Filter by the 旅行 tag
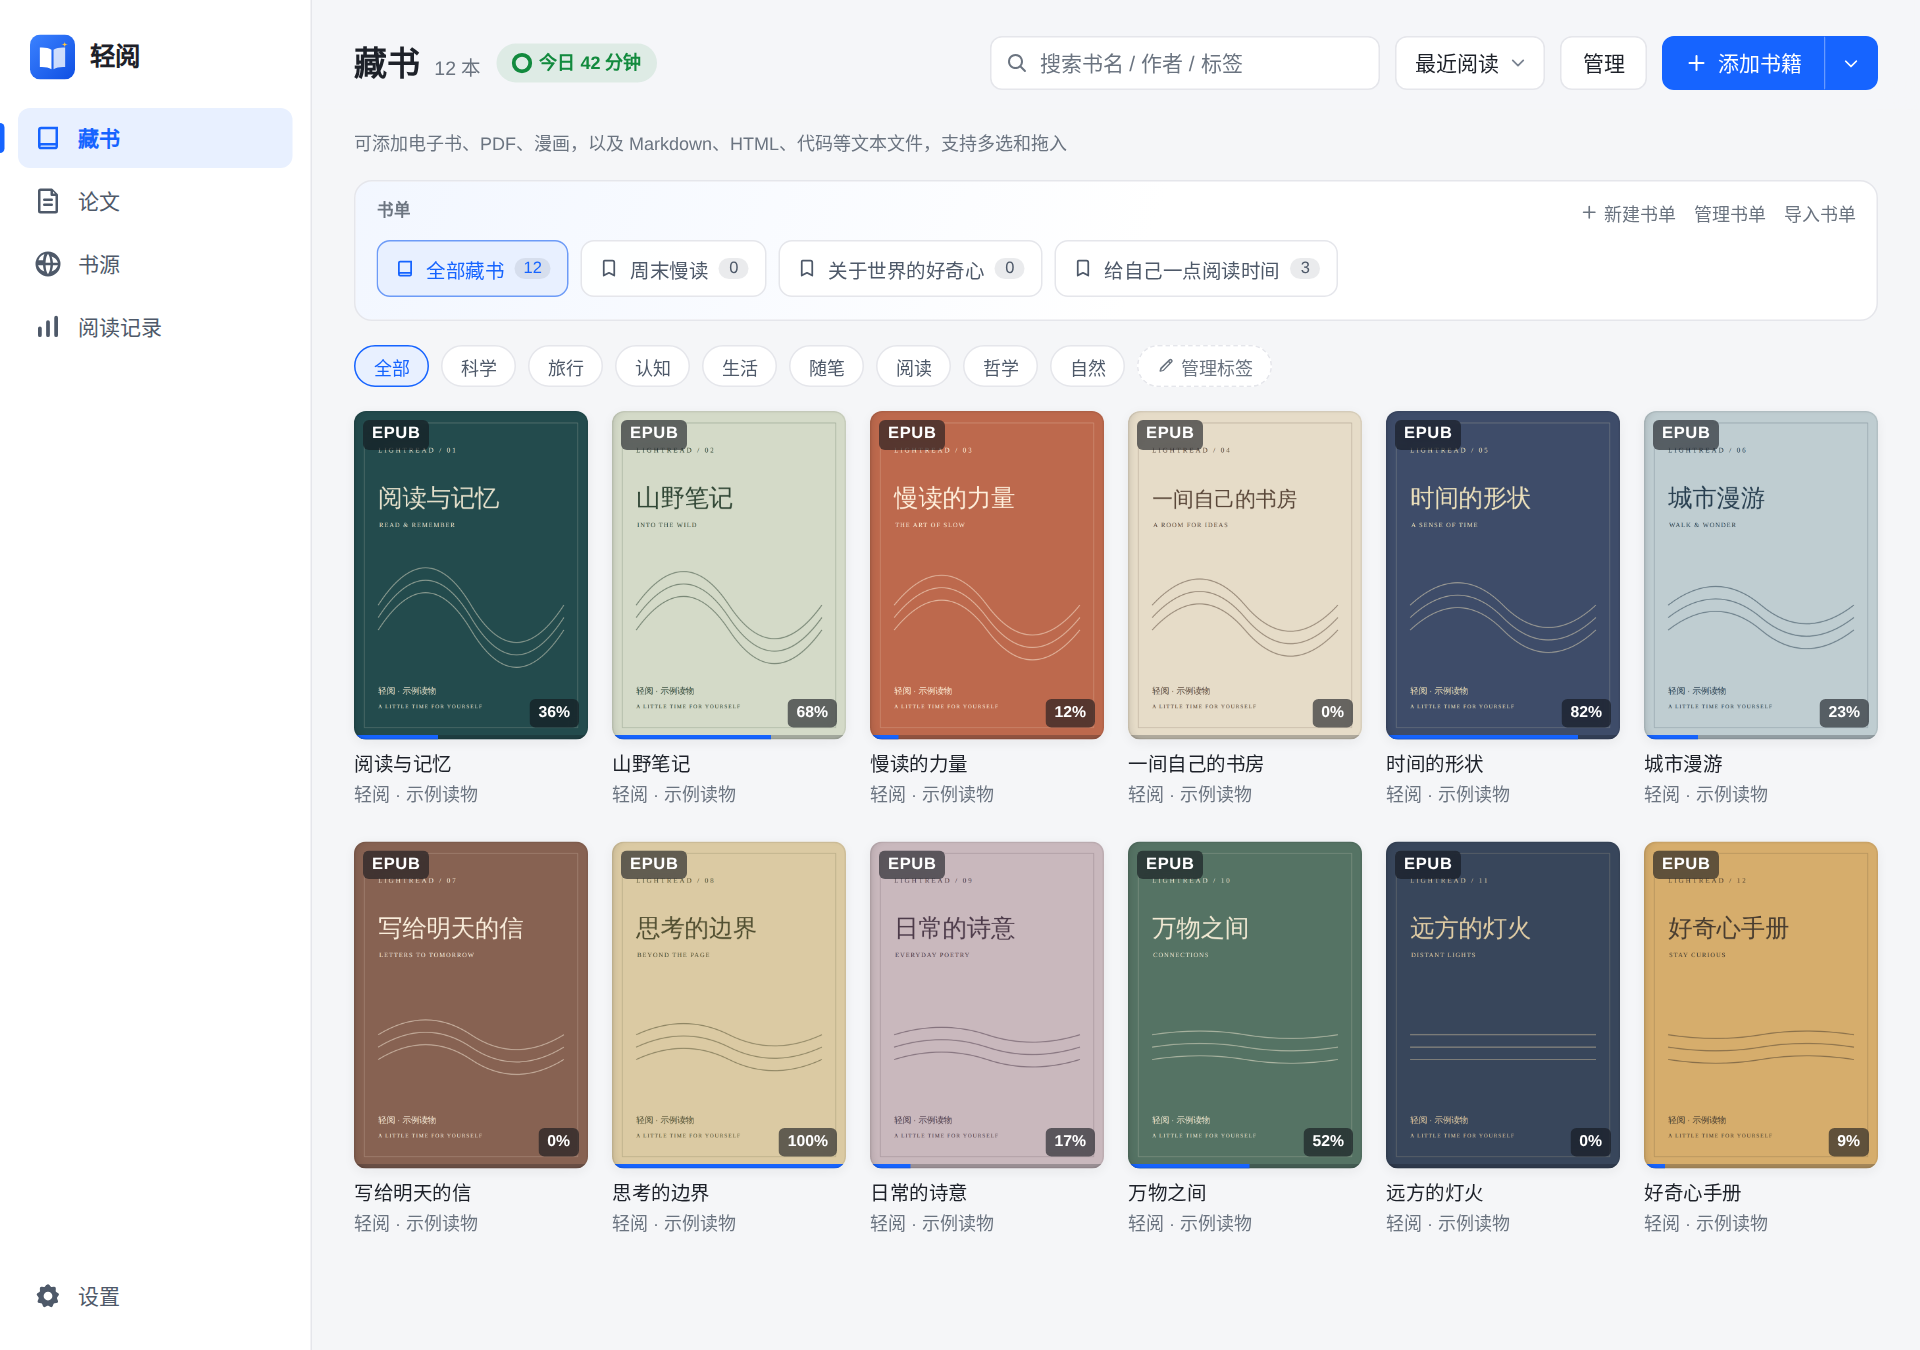The image size is (1920, 1350). [565, 367]
